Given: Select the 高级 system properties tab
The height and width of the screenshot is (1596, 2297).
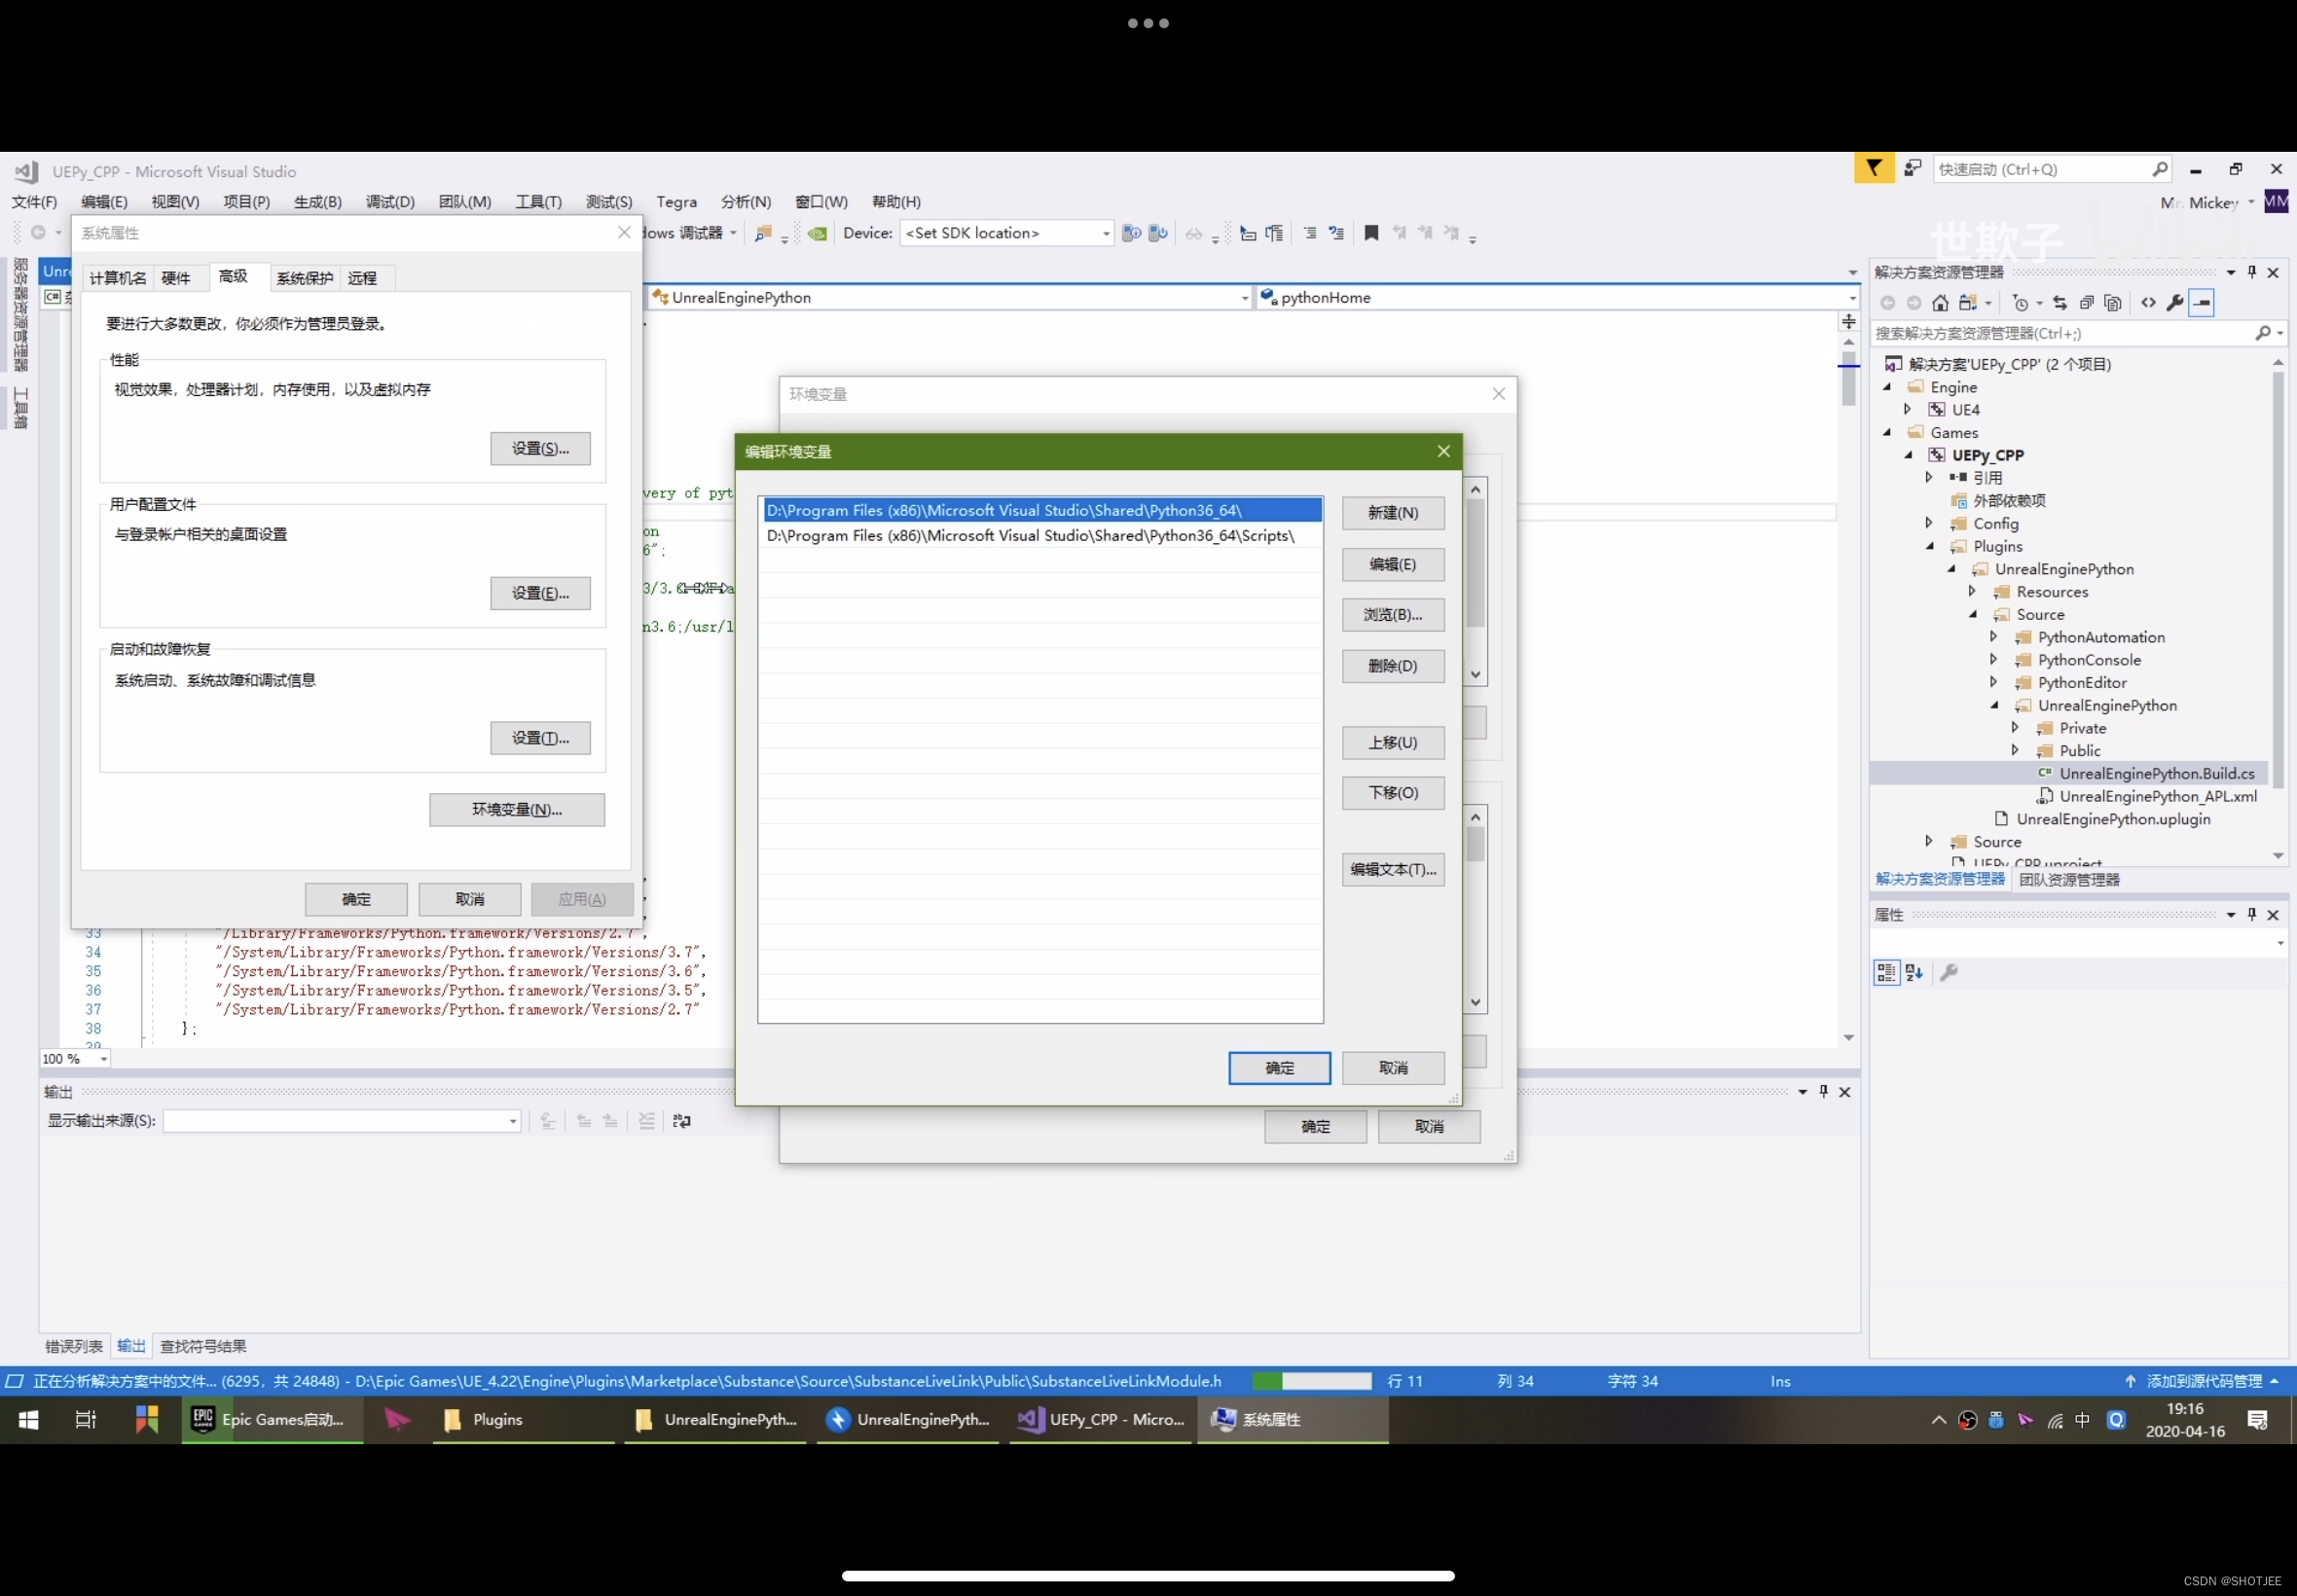Looking at the screenshot, I should pos(234,275).
